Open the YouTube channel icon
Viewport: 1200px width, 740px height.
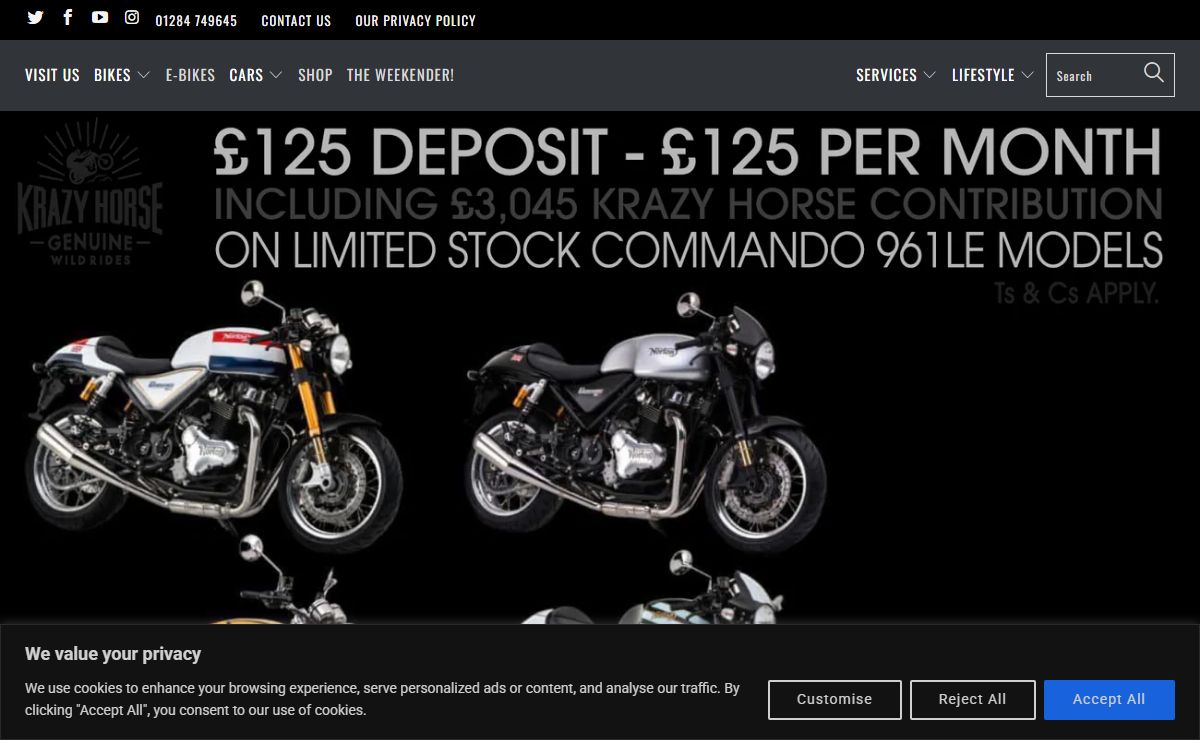point(100,17)
